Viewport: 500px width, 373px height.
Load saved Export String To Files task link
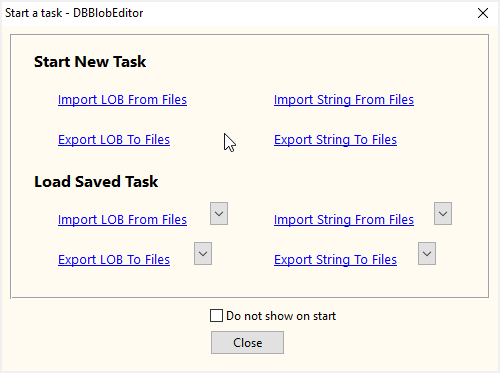tap(335, 260)
